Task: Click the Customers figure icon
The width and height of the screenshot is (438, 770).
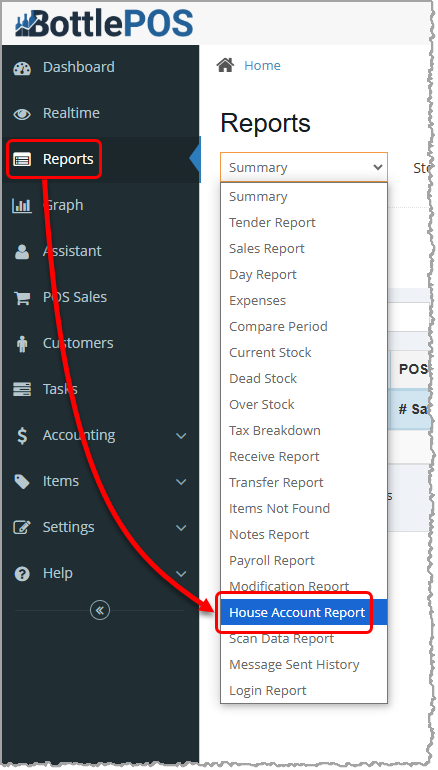Action: (22, 344)
